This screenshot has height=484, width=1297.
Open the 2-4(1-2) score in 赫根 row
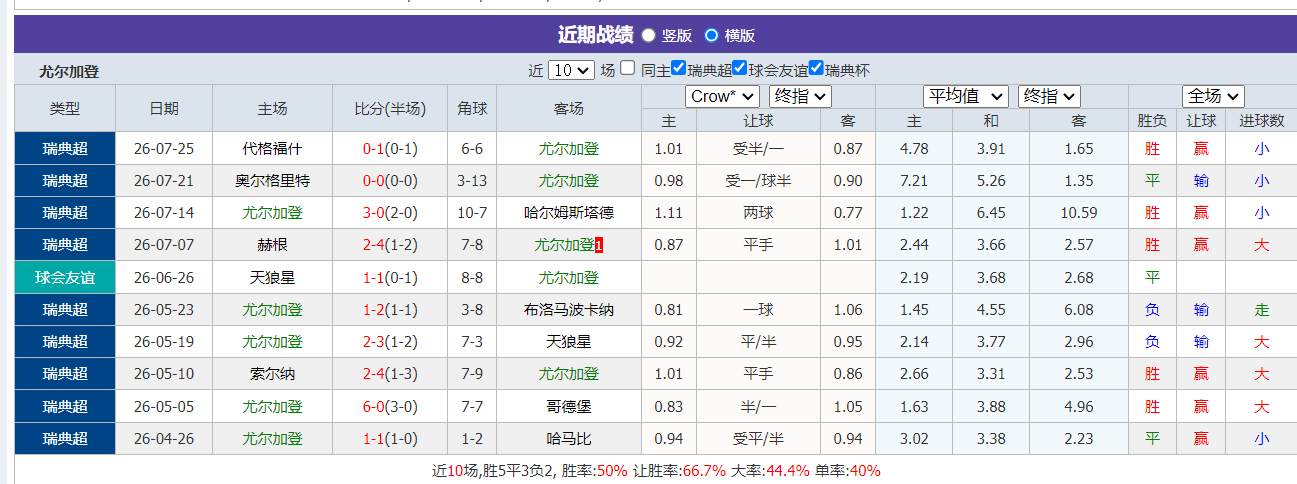click(390, 245)
